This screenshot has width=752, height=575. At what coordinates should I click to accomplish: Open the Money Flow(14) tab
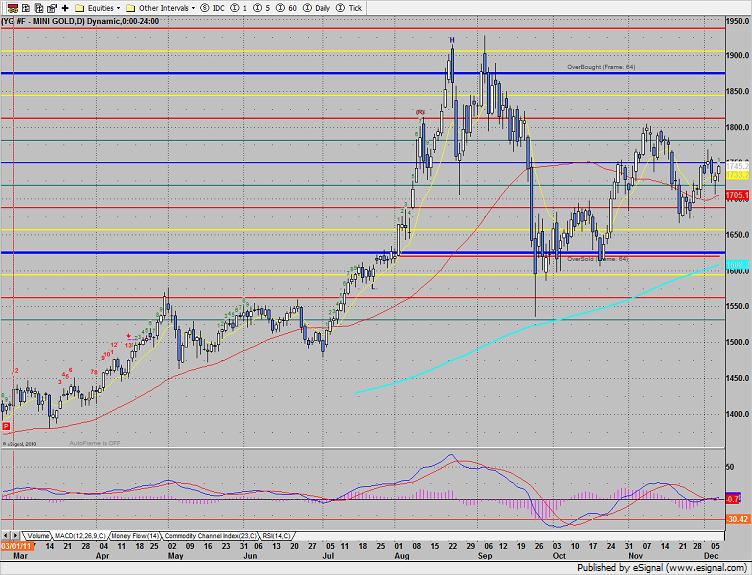point(137,535)
